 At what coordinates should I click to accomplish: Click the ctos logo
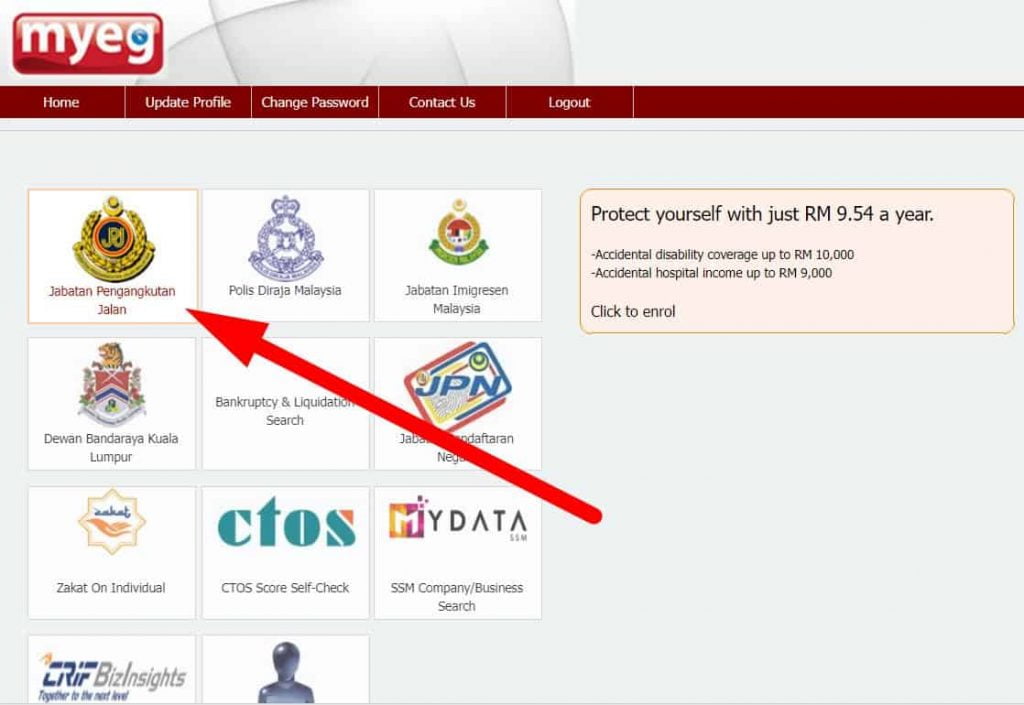286,526
